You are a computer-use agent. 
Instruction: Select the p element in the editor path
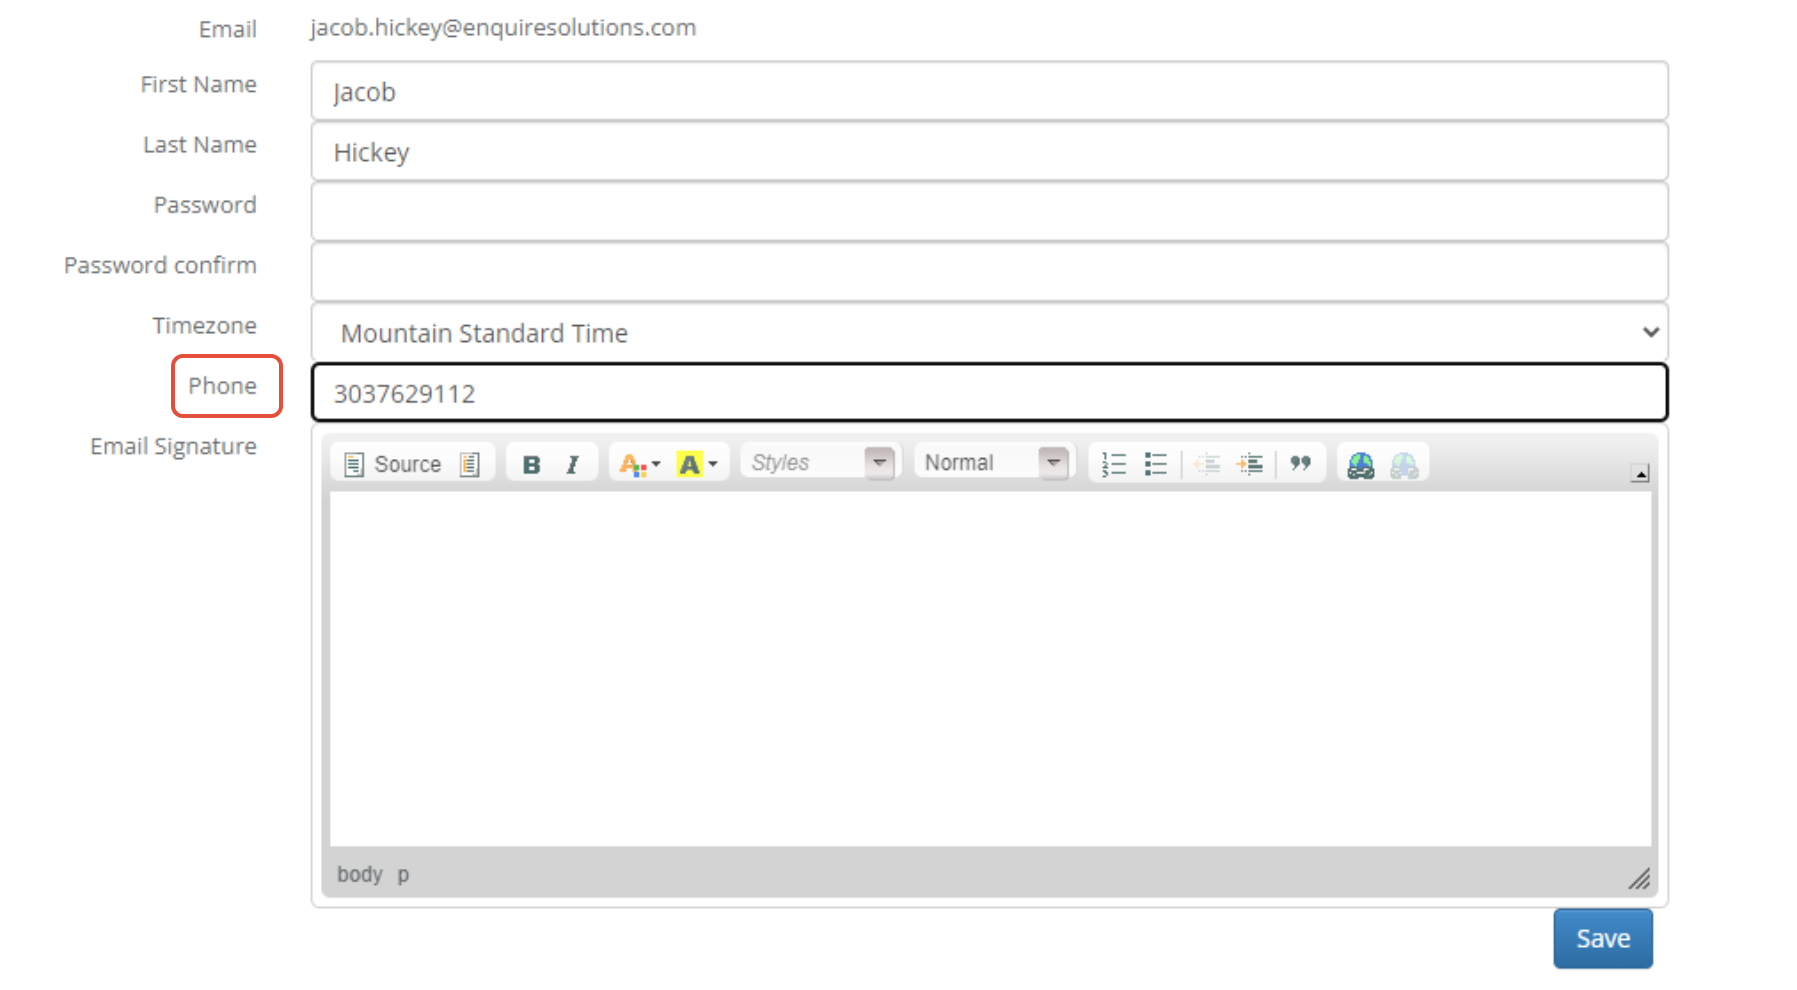click(x=404, y=873)
